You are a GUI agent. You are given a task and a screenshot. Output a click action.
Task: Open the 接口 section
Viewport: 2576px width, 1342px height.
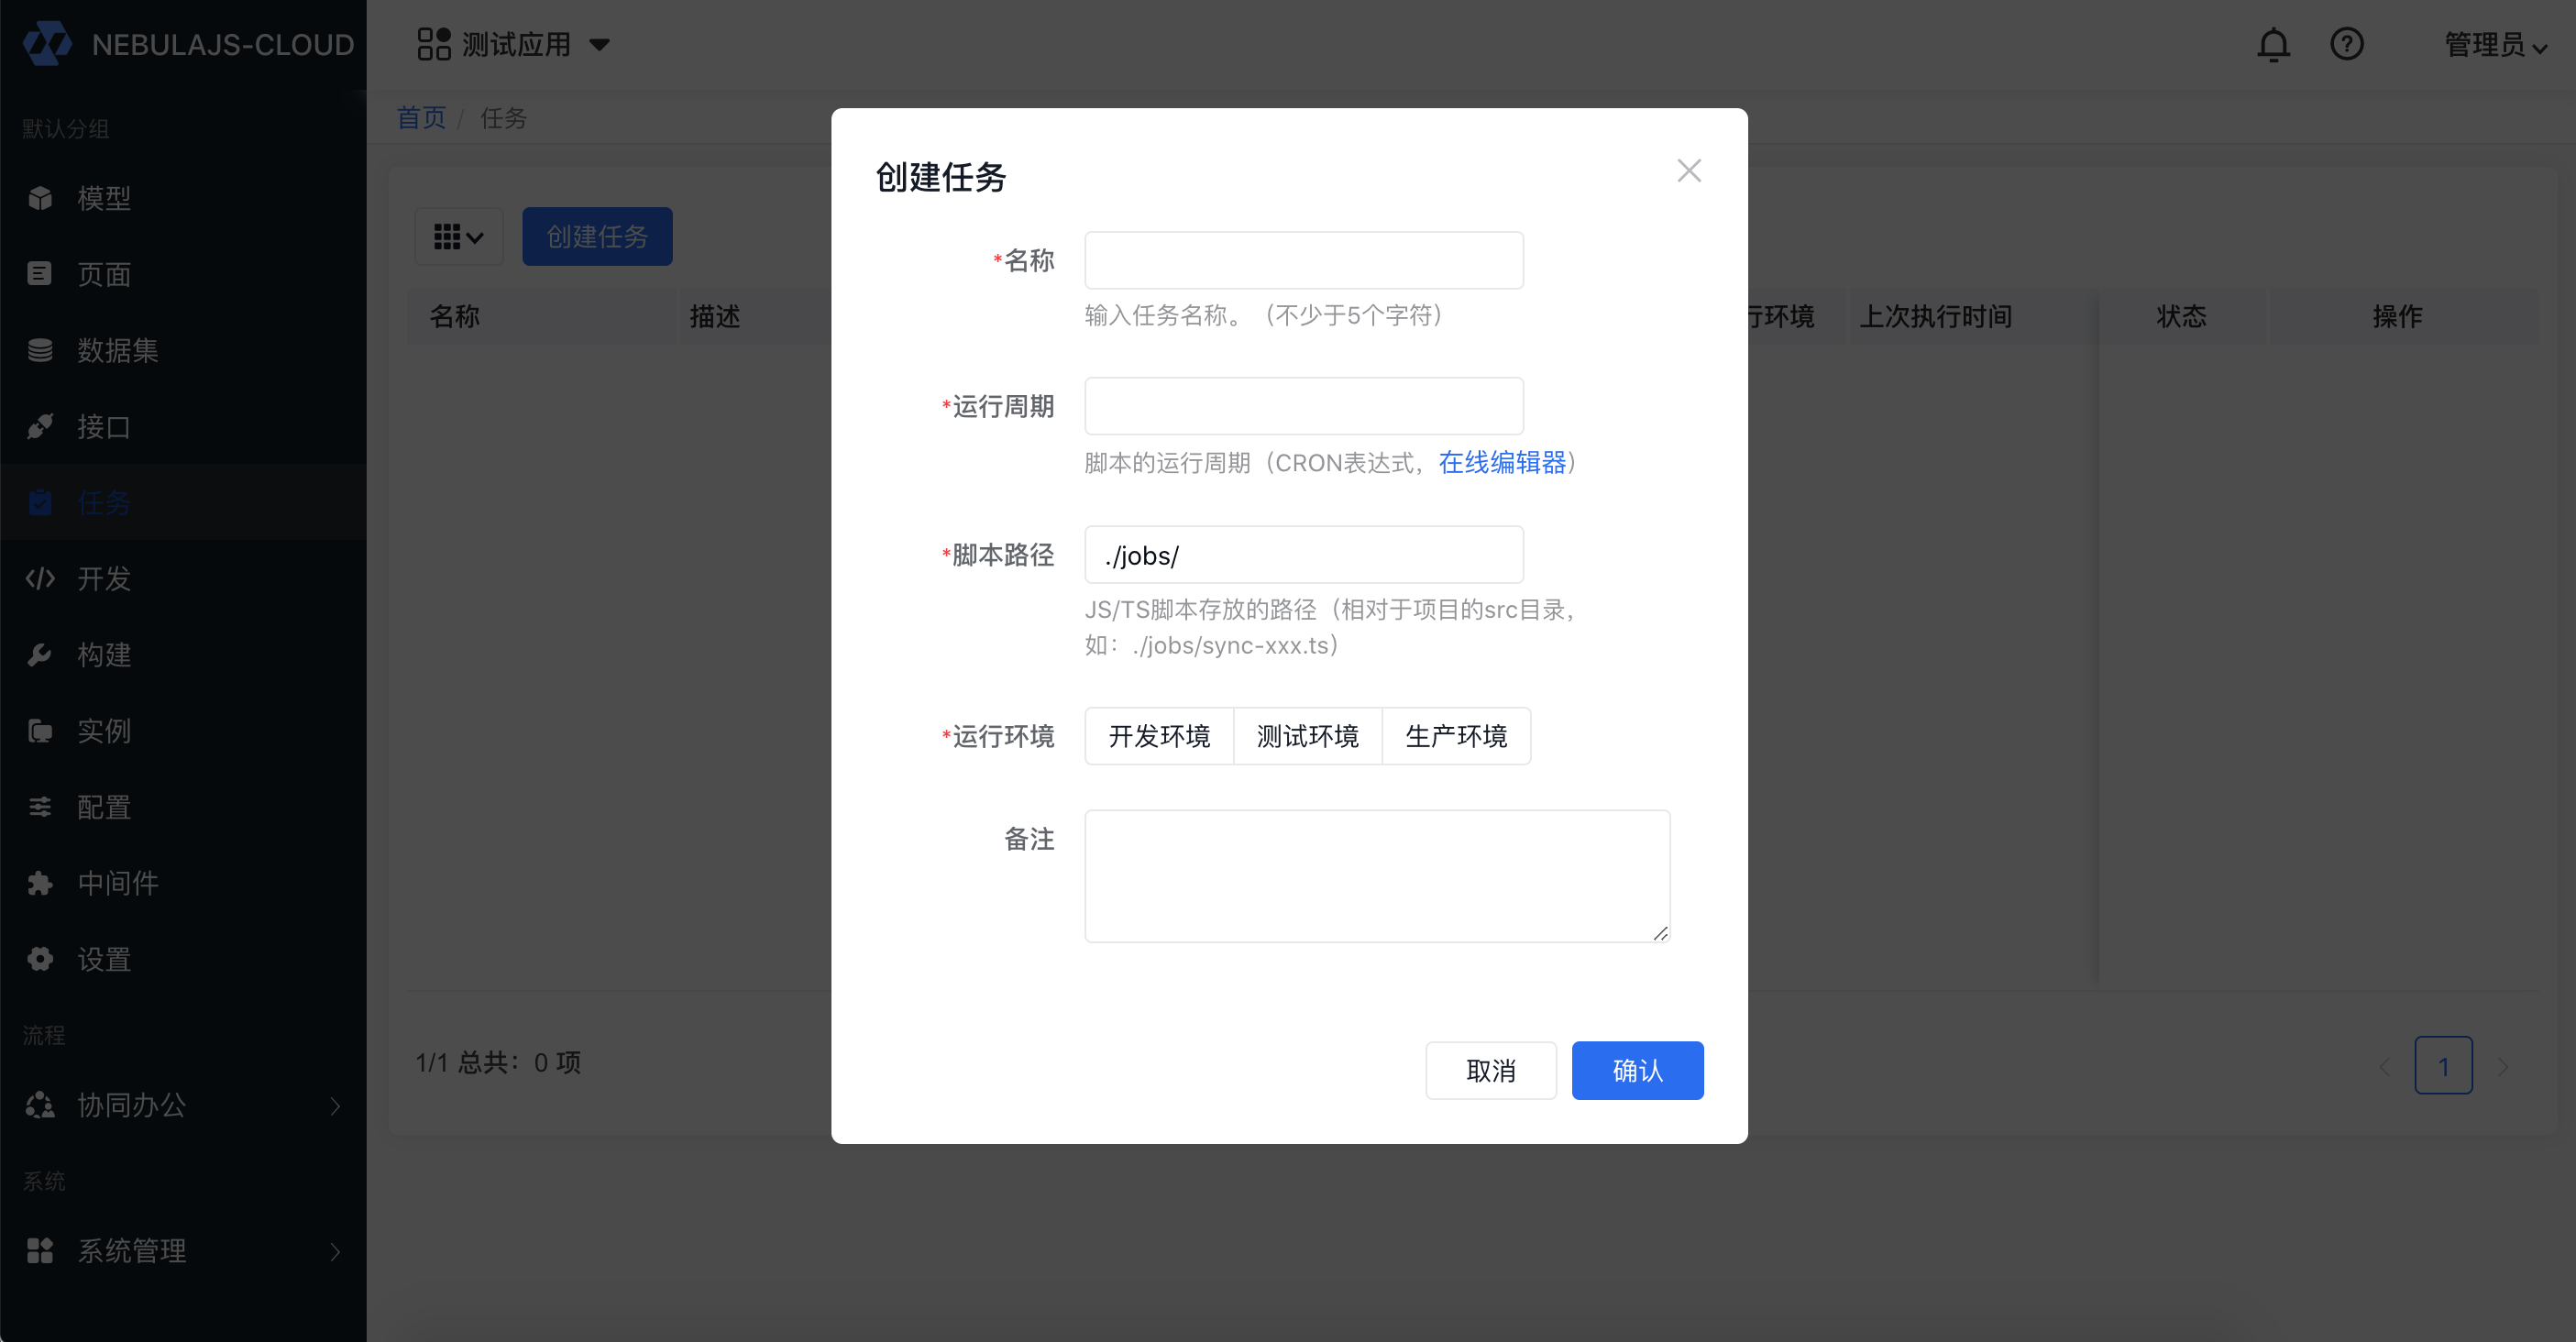point(103,426)
